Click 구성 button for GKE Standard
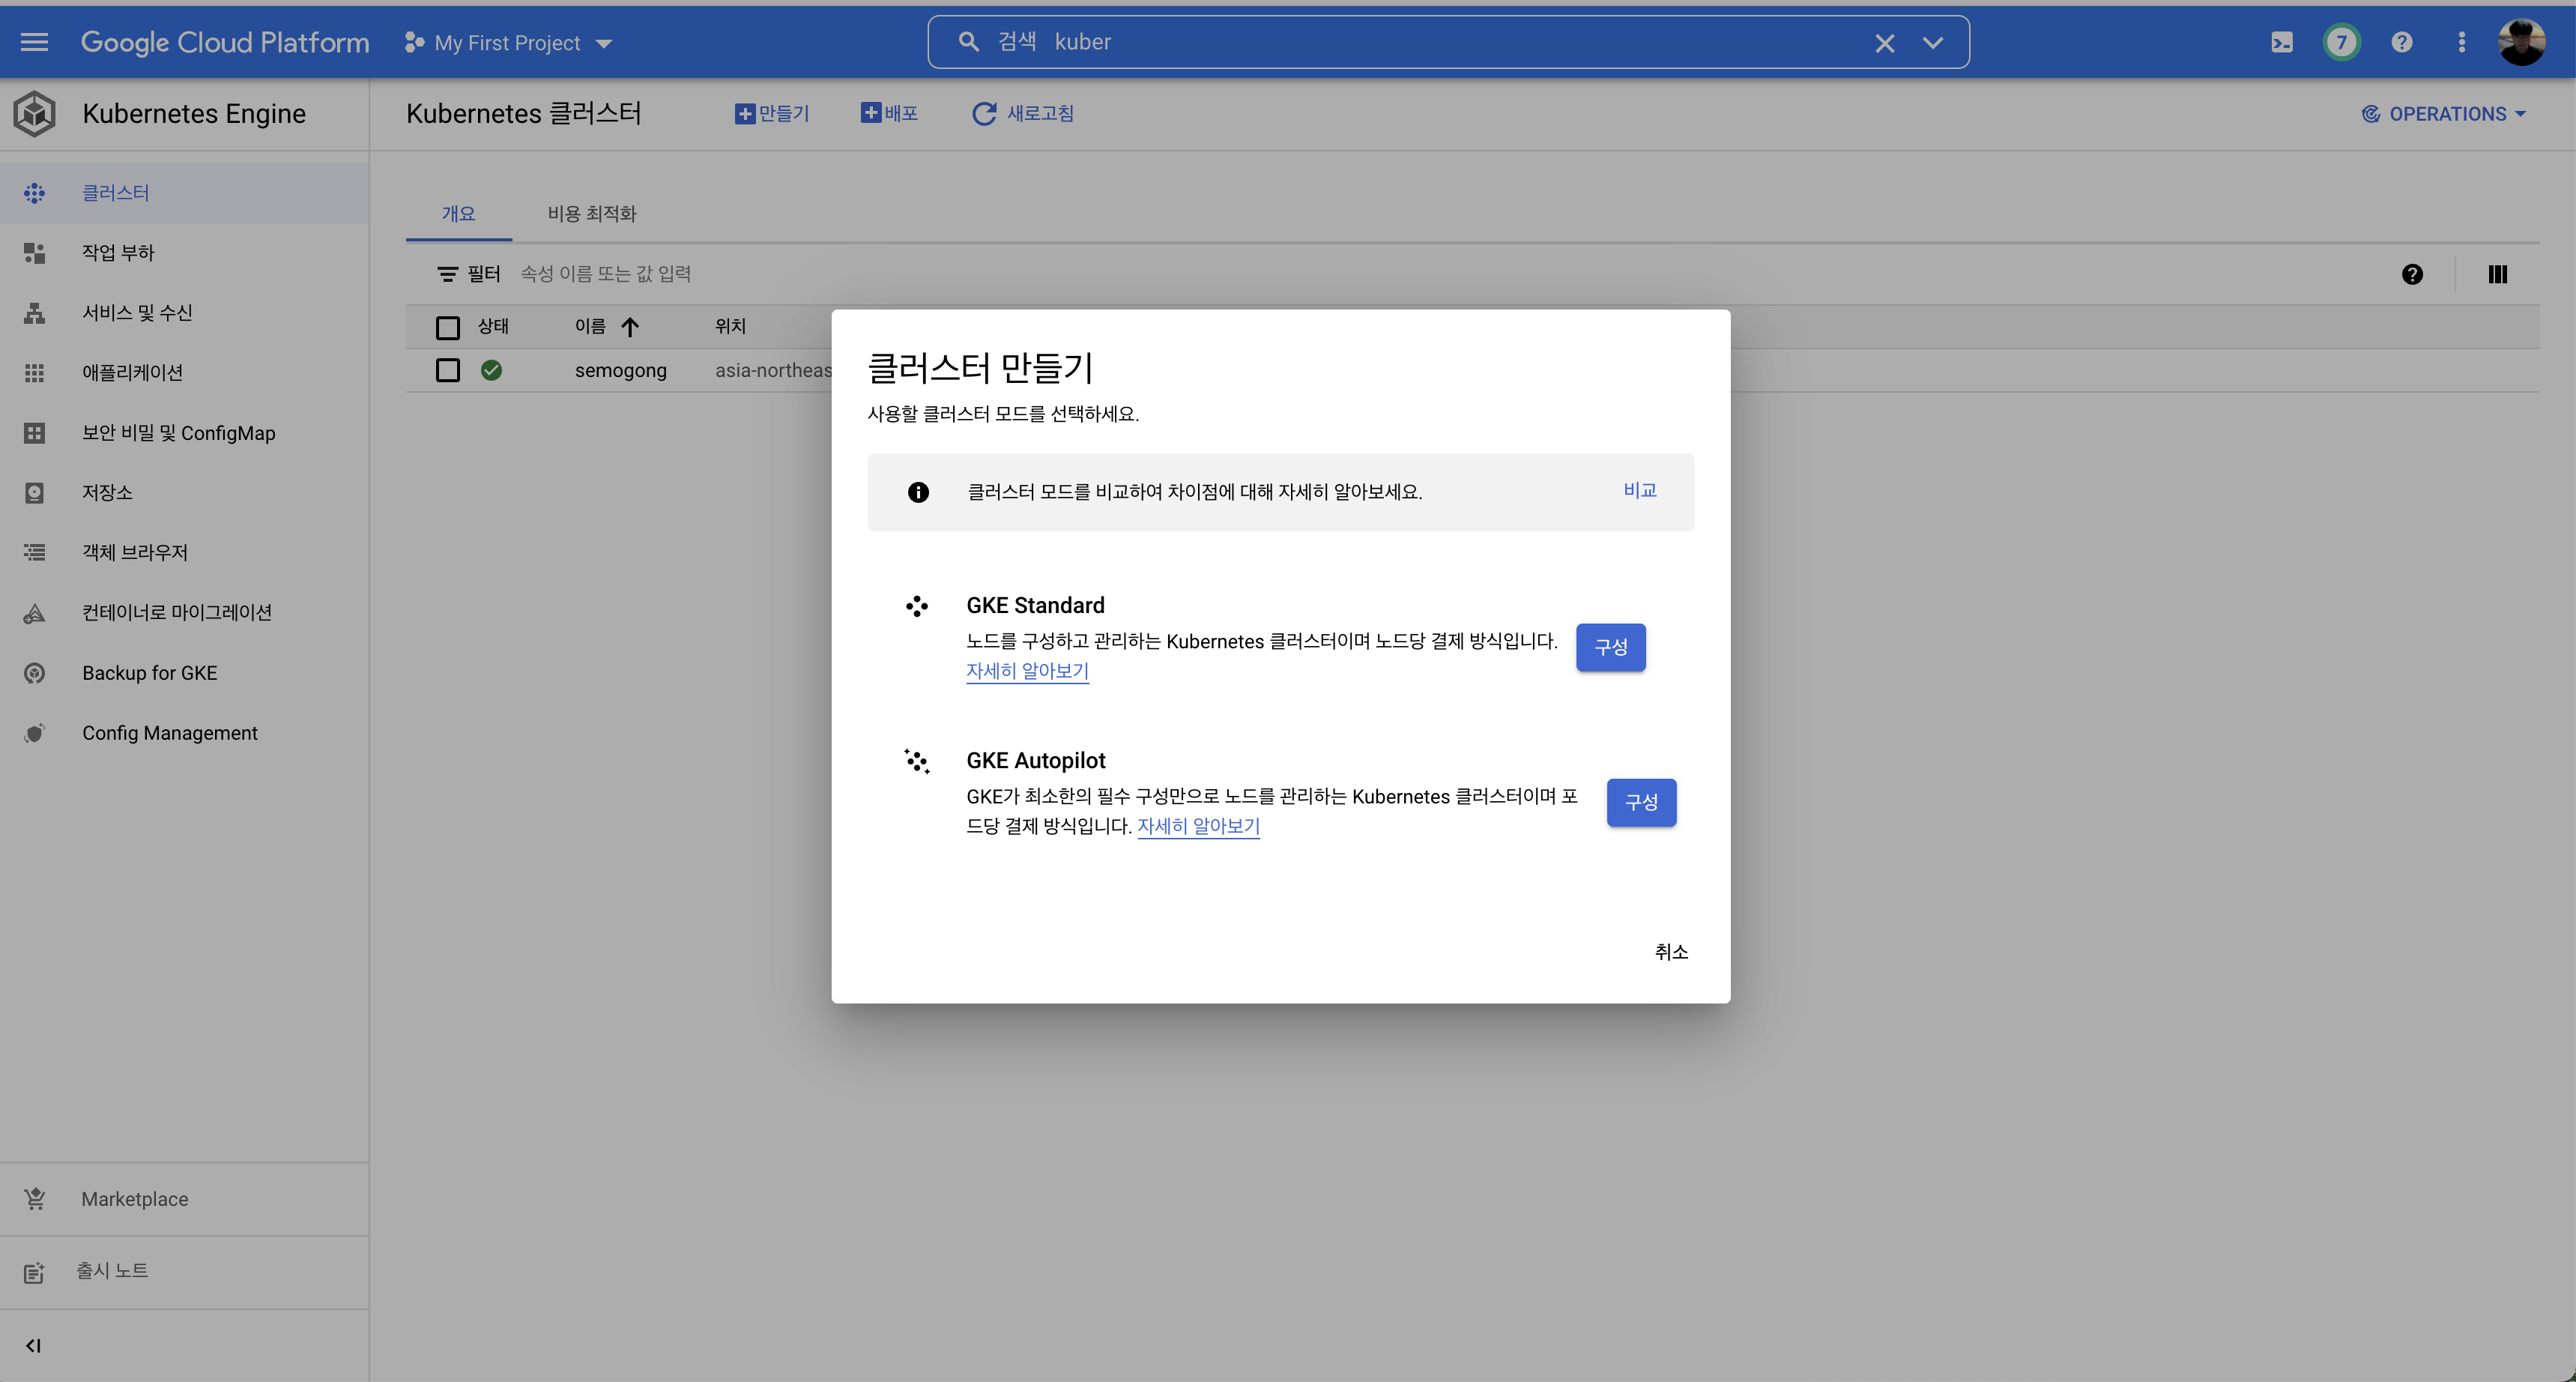 coord(1610,647)
